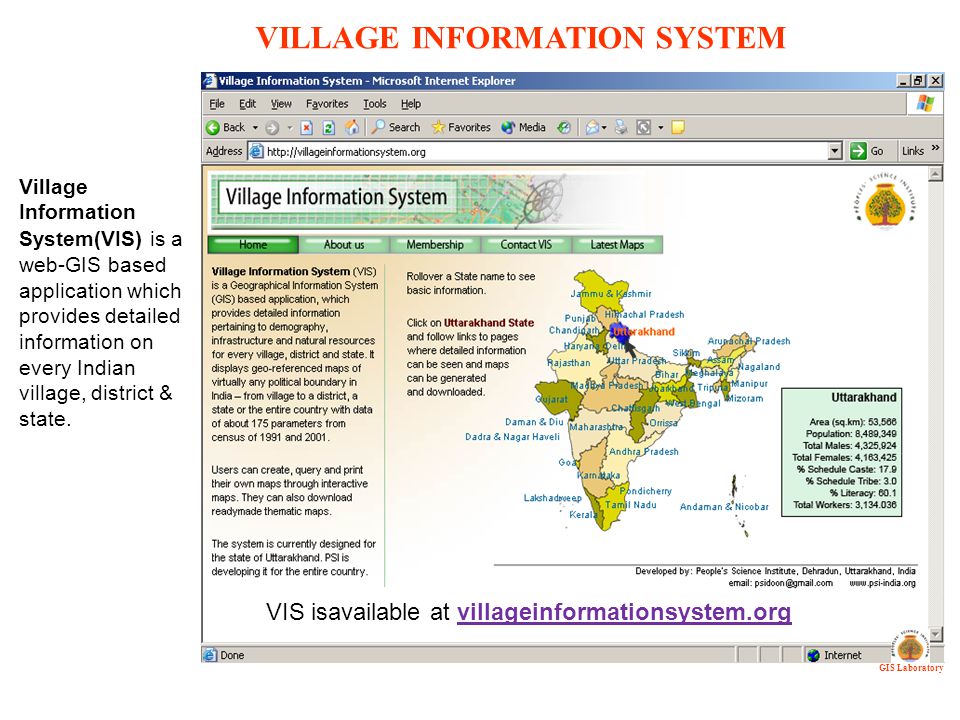Click Pondicherry label on the map

(x=646, y=491)
